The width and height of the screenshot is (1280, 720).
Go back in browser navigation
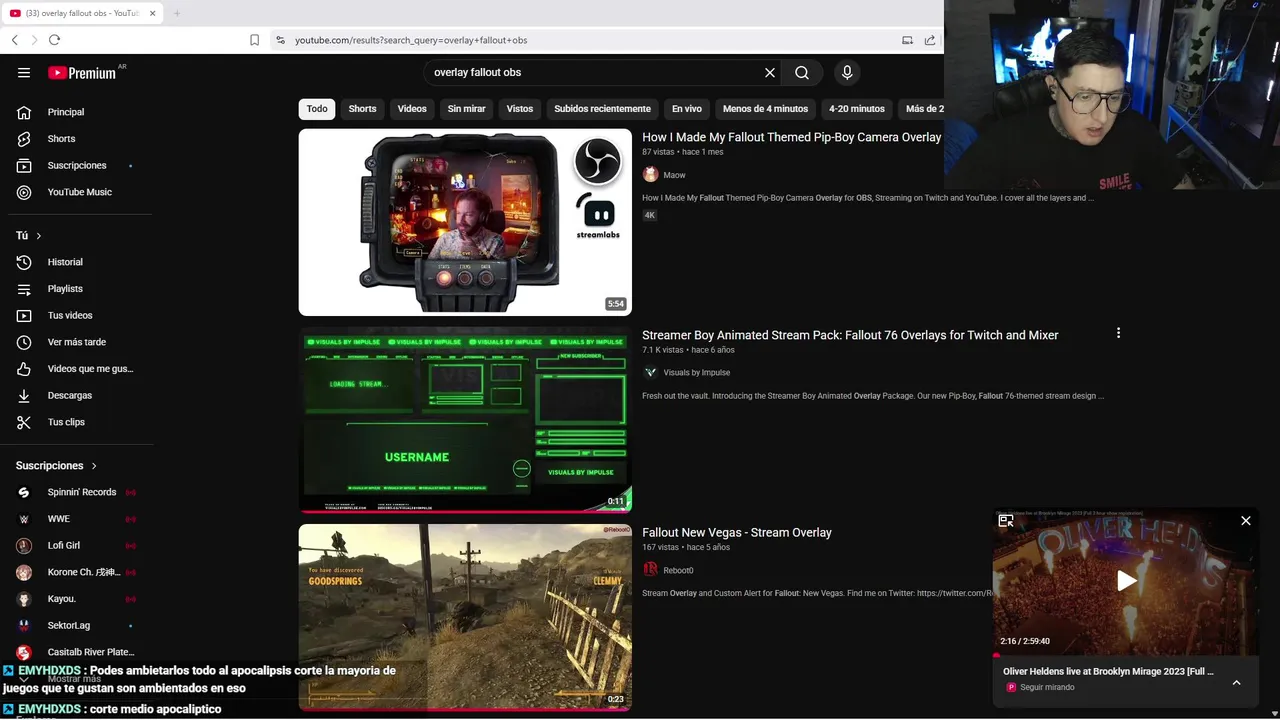(x=14, y=40)
